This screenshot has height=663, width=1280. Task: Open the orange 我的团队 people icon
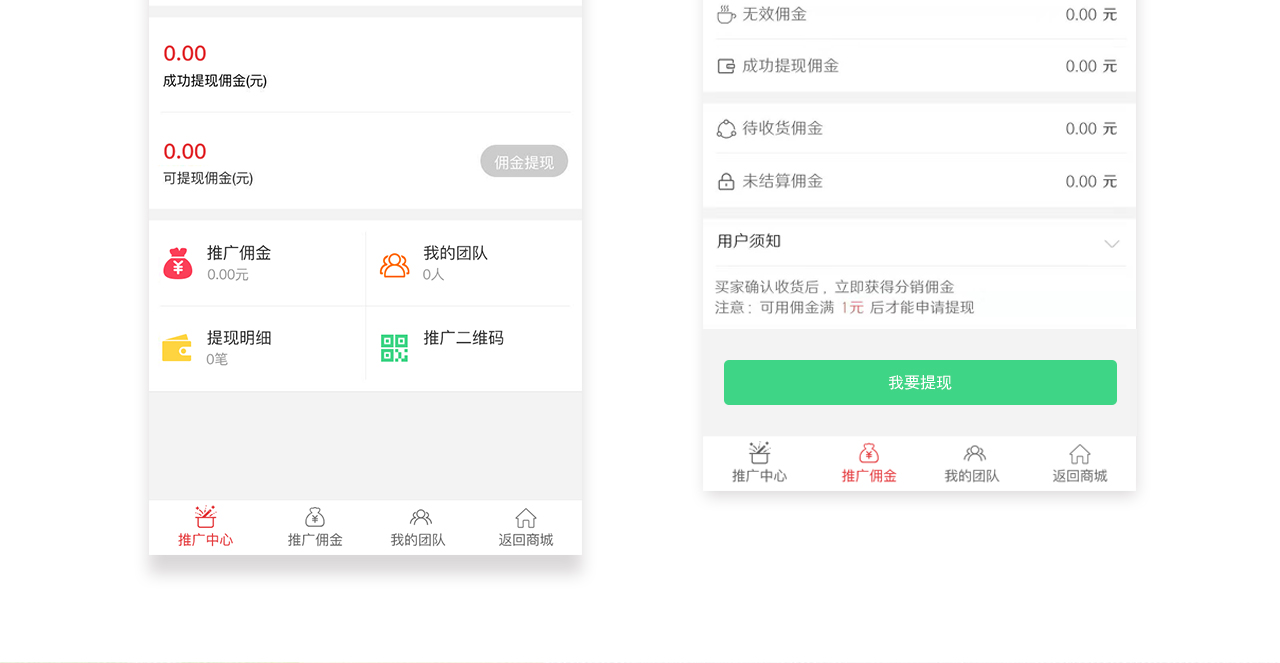(394, 265)
